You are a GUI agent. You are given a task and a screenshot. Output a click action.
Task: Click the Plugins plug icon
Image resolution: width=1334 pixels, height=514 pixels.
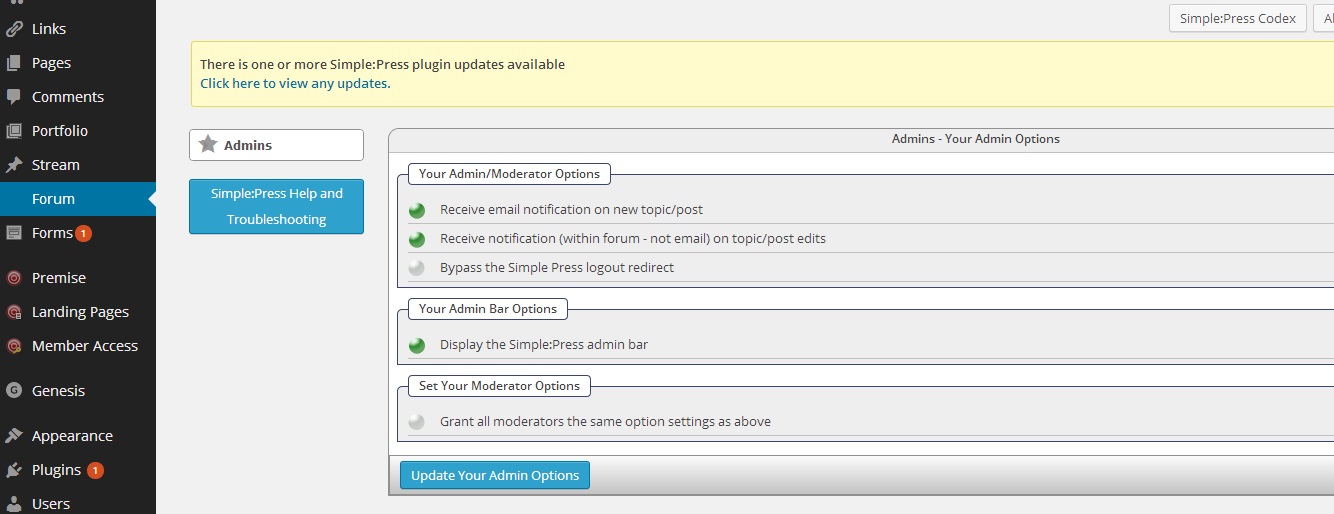(x=14, y=470)
